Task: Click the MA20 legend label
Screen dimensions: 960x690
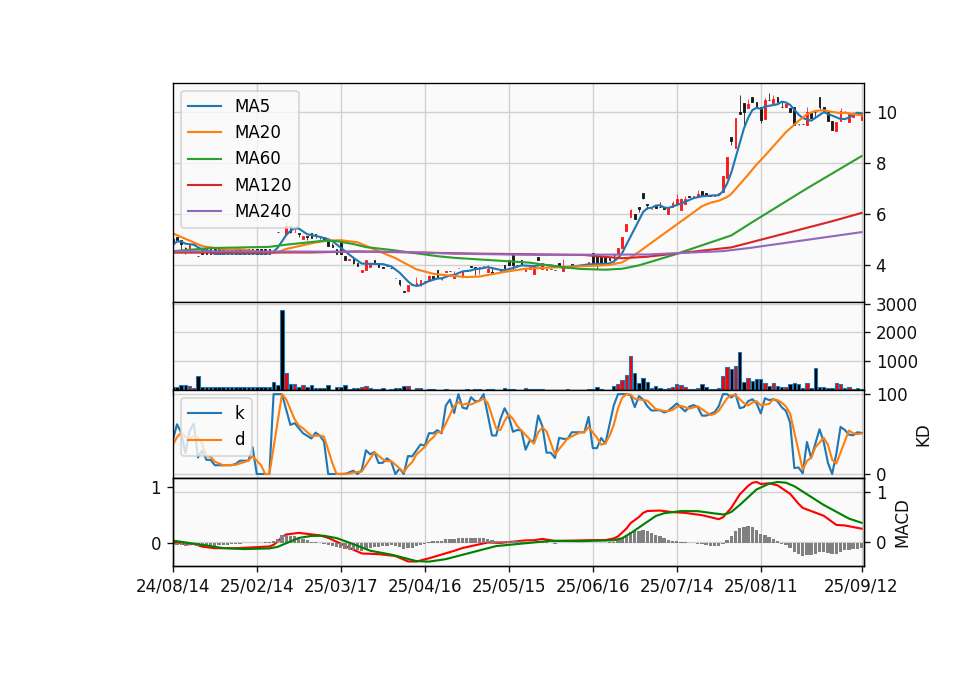Action: click(257, 132)
